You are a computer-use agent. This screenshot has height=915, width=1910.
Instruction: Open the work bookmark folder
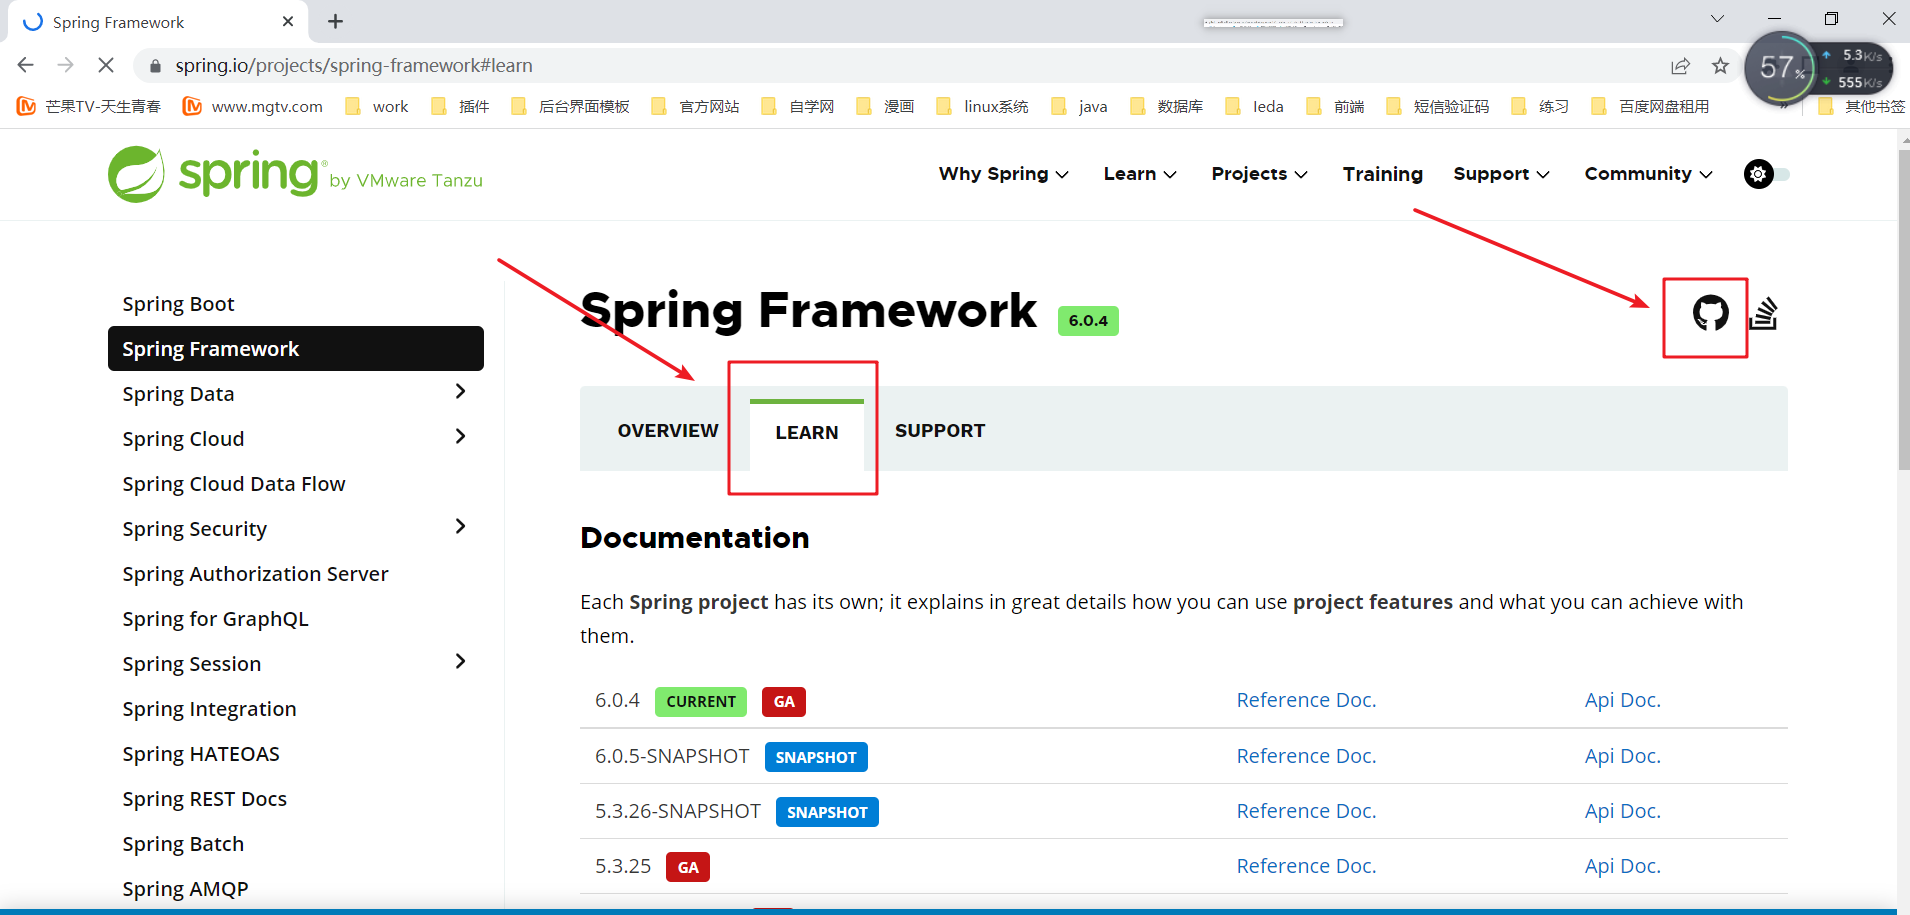[x=376, y=106]
